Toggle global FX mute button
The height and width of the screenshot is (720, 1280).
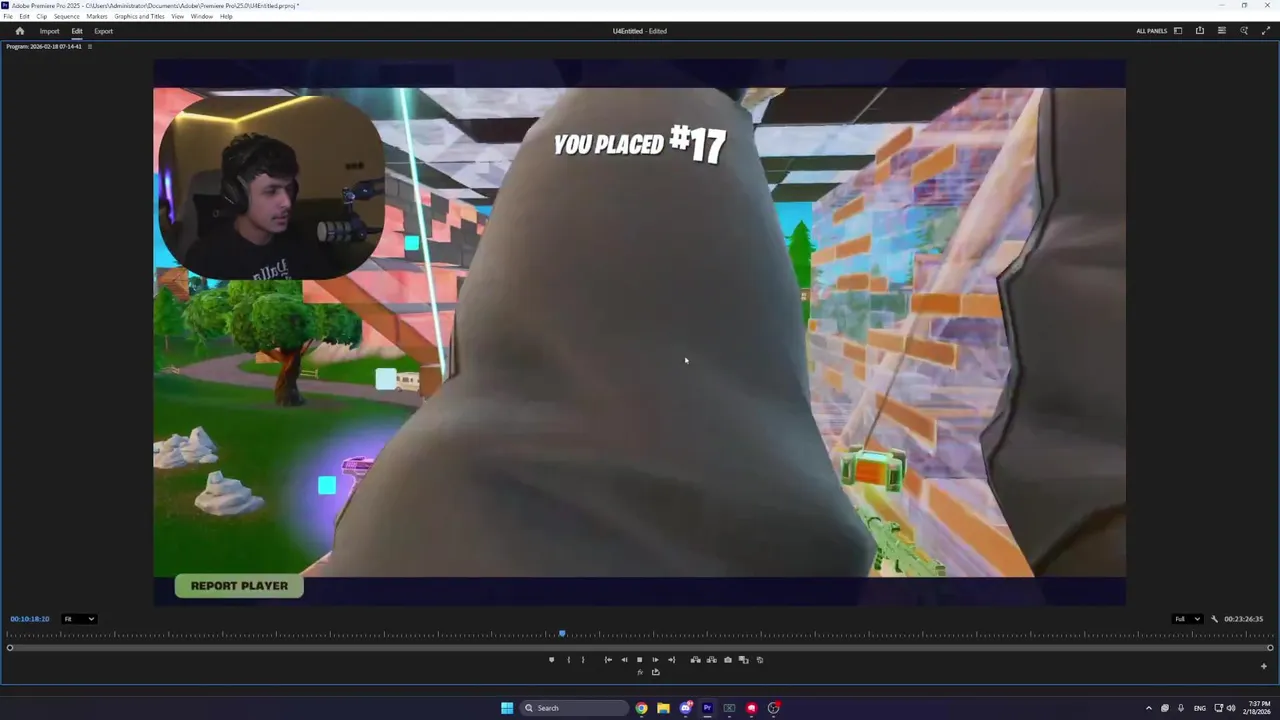640,672
